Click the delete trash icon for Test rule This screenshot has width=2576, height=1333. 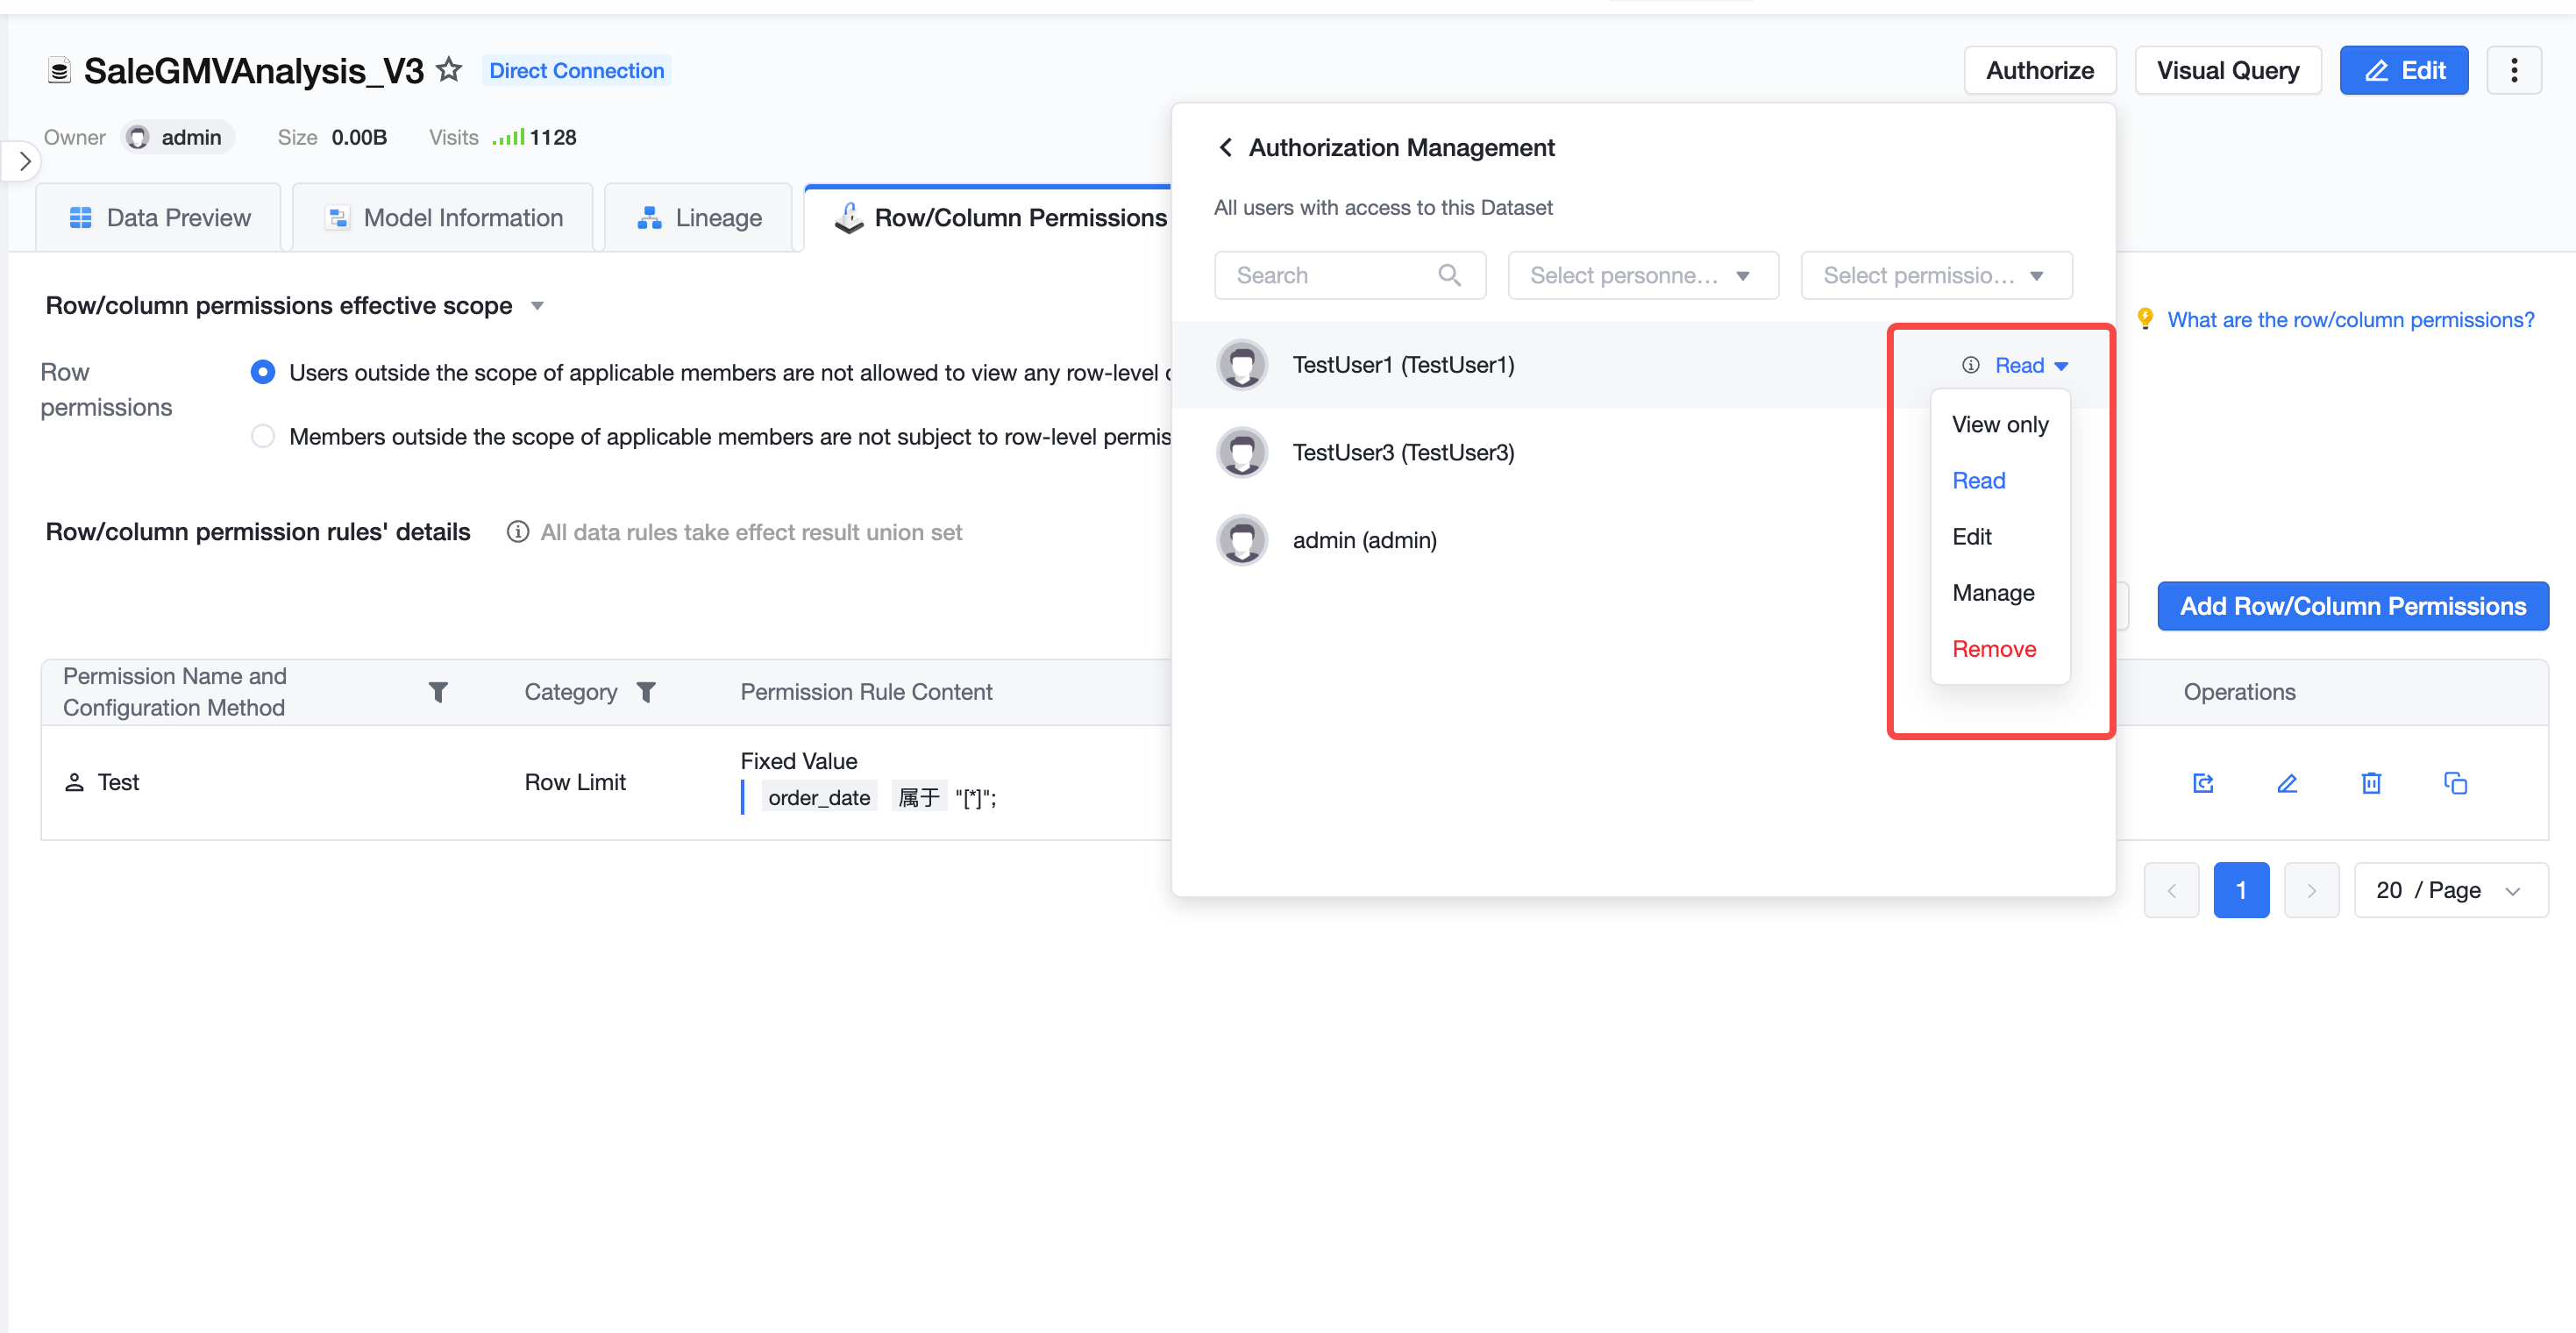tap(2371, 783)
